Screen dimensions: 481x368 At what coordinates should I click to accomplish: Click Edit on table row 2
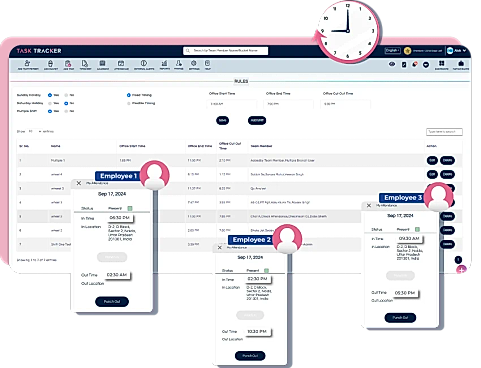(432, 174)
